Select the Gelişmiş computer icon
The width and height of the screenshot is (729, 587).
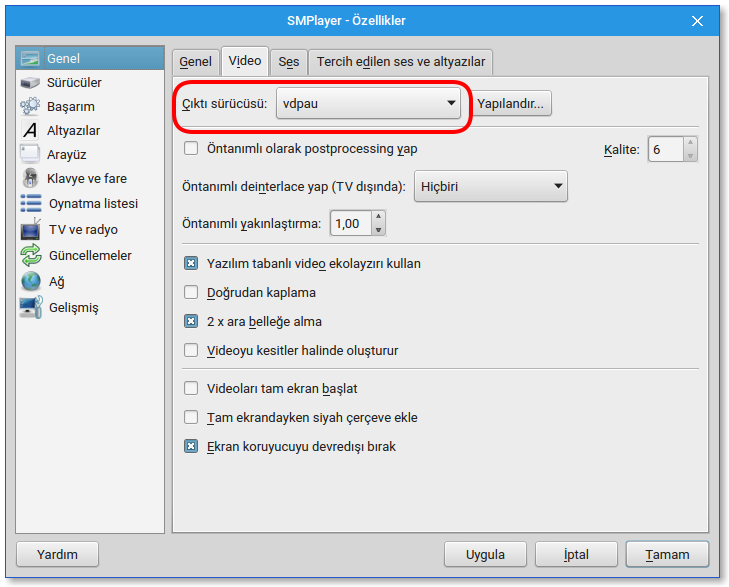tap(31, 307)
